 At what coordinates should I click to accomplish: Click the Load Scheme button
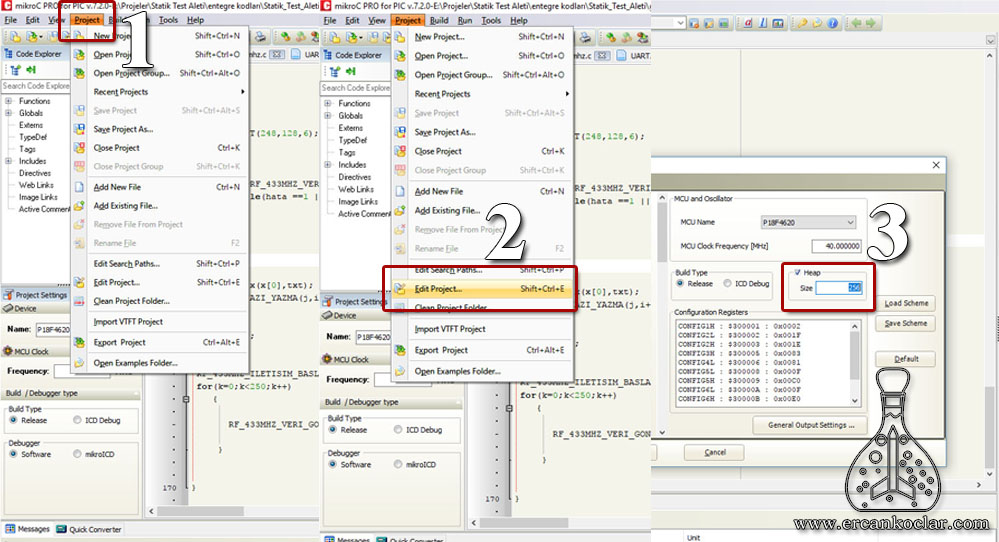tap(906, 303)
